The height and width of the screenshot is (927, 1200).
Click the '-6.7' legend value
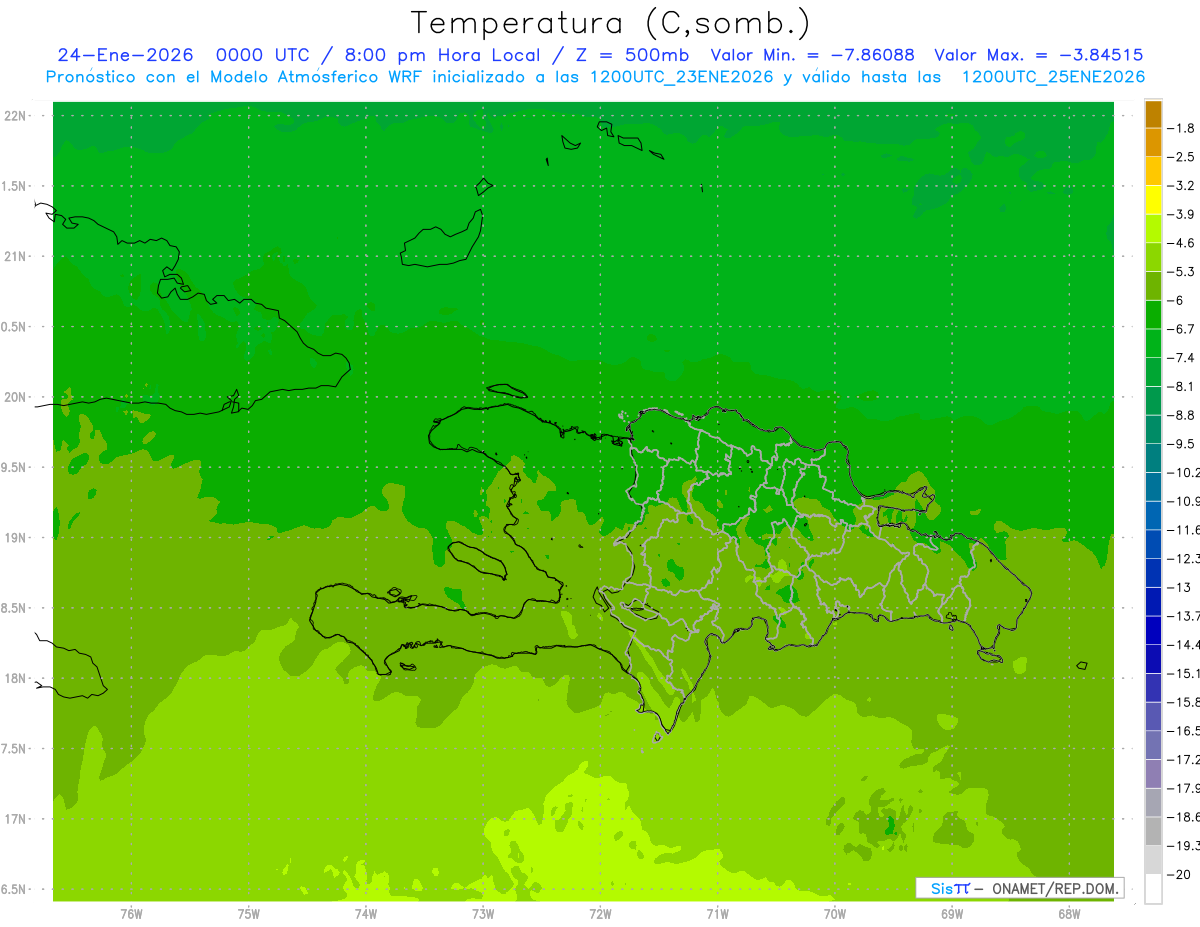(1181, 329)
